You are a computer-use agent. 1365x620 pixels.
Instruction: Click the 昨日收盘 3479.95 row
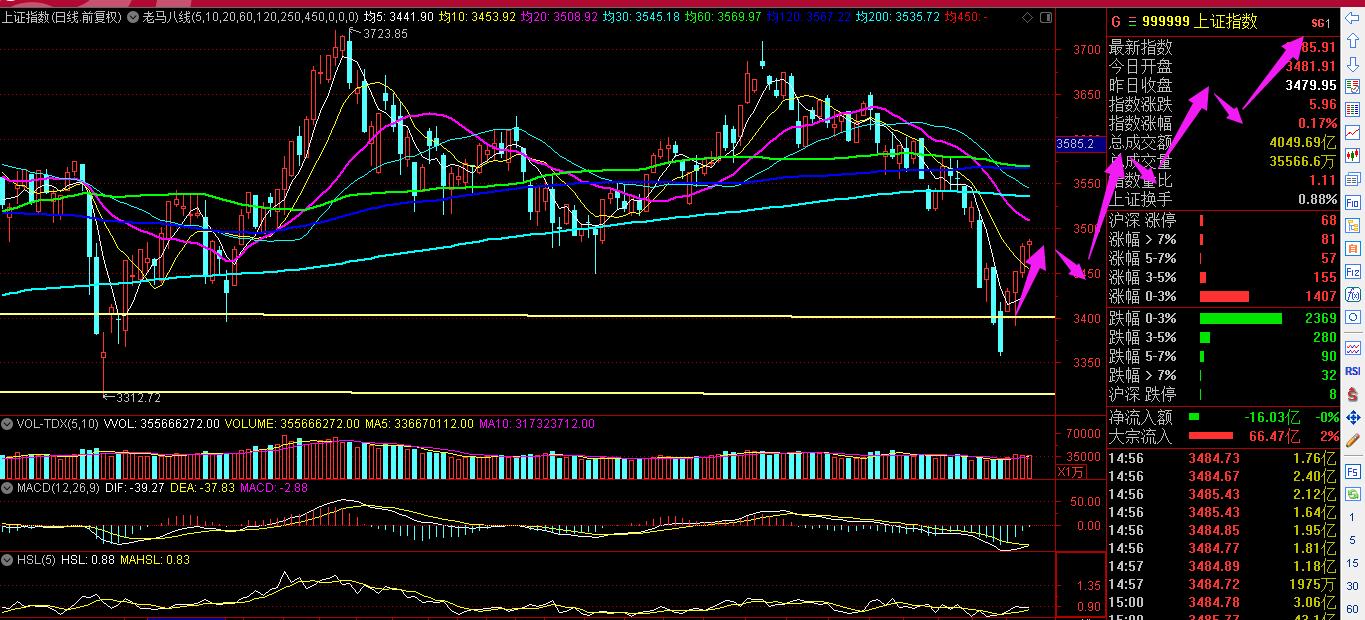click(x=1222, y=86)
